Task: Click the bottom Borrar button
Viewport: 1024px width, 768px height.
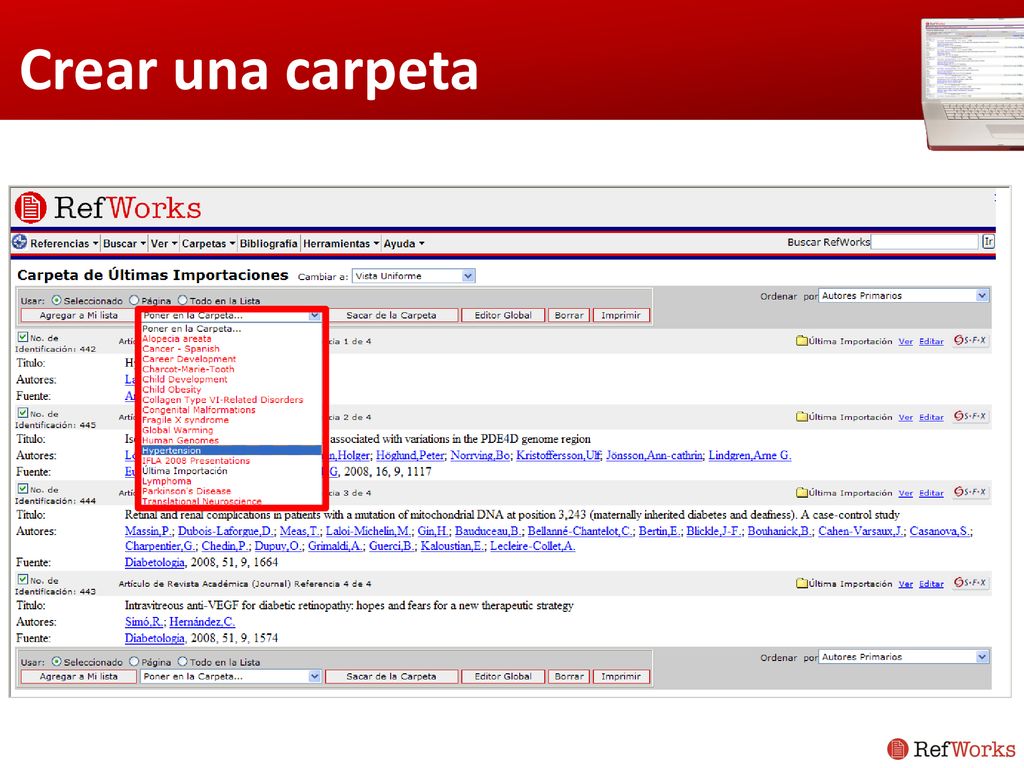Action: (x=569, y=677)
